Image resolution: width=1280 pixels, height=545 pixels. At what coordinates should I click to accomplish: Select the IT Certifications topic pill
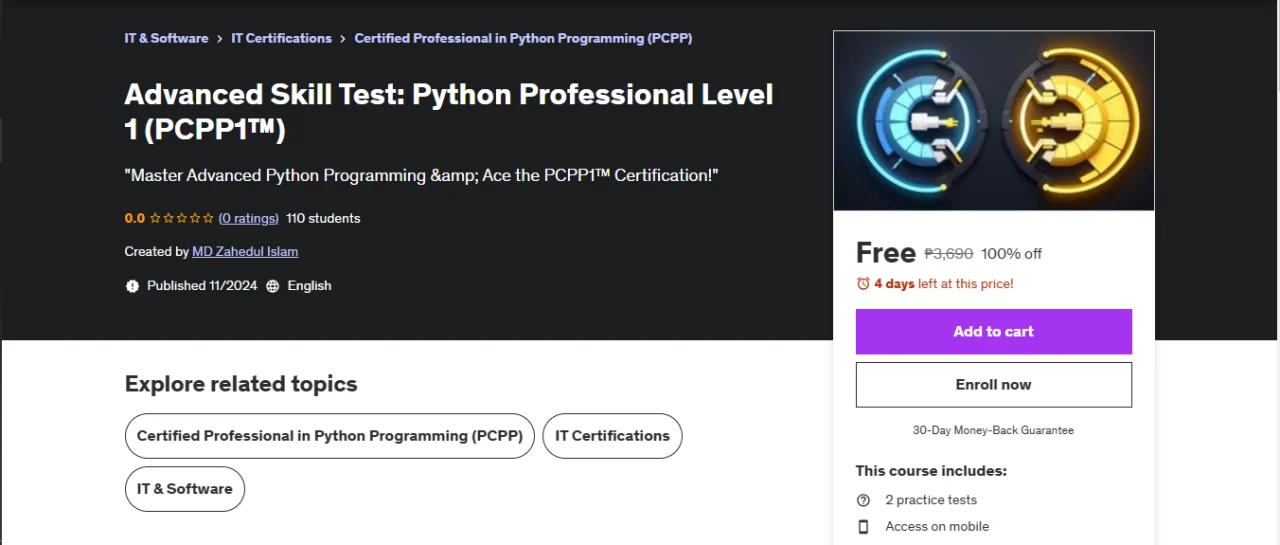click(612, 436)
